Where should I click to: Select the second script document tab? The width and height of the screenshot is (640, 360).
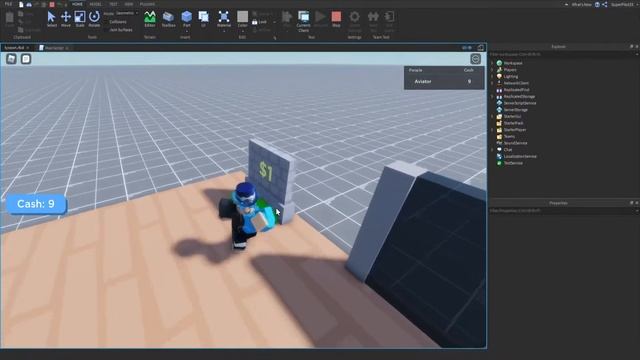54,48
